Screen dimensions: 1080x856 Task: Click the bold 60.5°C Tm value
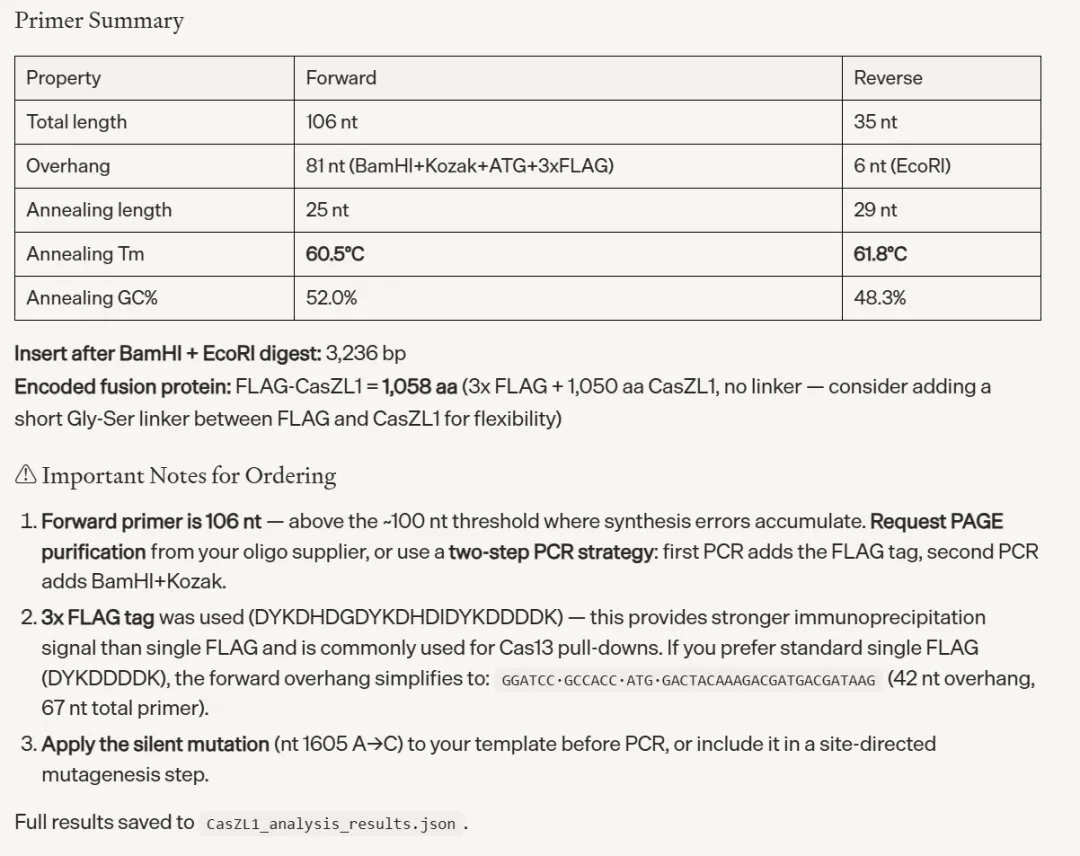[335, 254]
